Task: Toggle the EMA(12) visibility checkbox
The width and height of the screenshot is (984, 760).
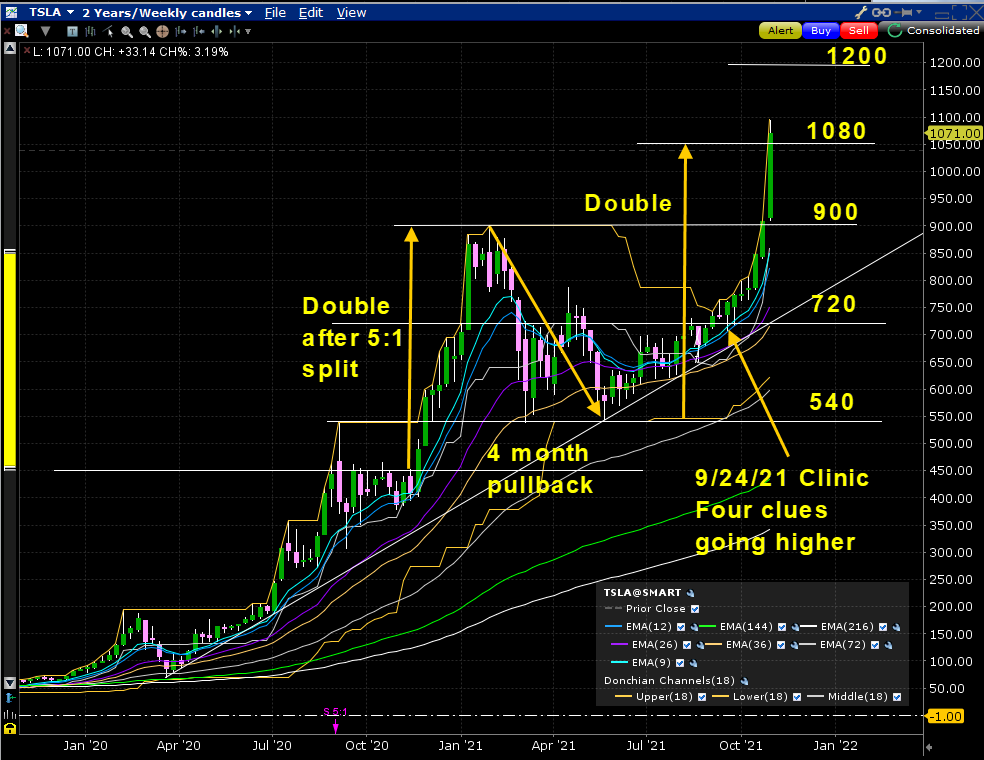Action: click(681, 627)
